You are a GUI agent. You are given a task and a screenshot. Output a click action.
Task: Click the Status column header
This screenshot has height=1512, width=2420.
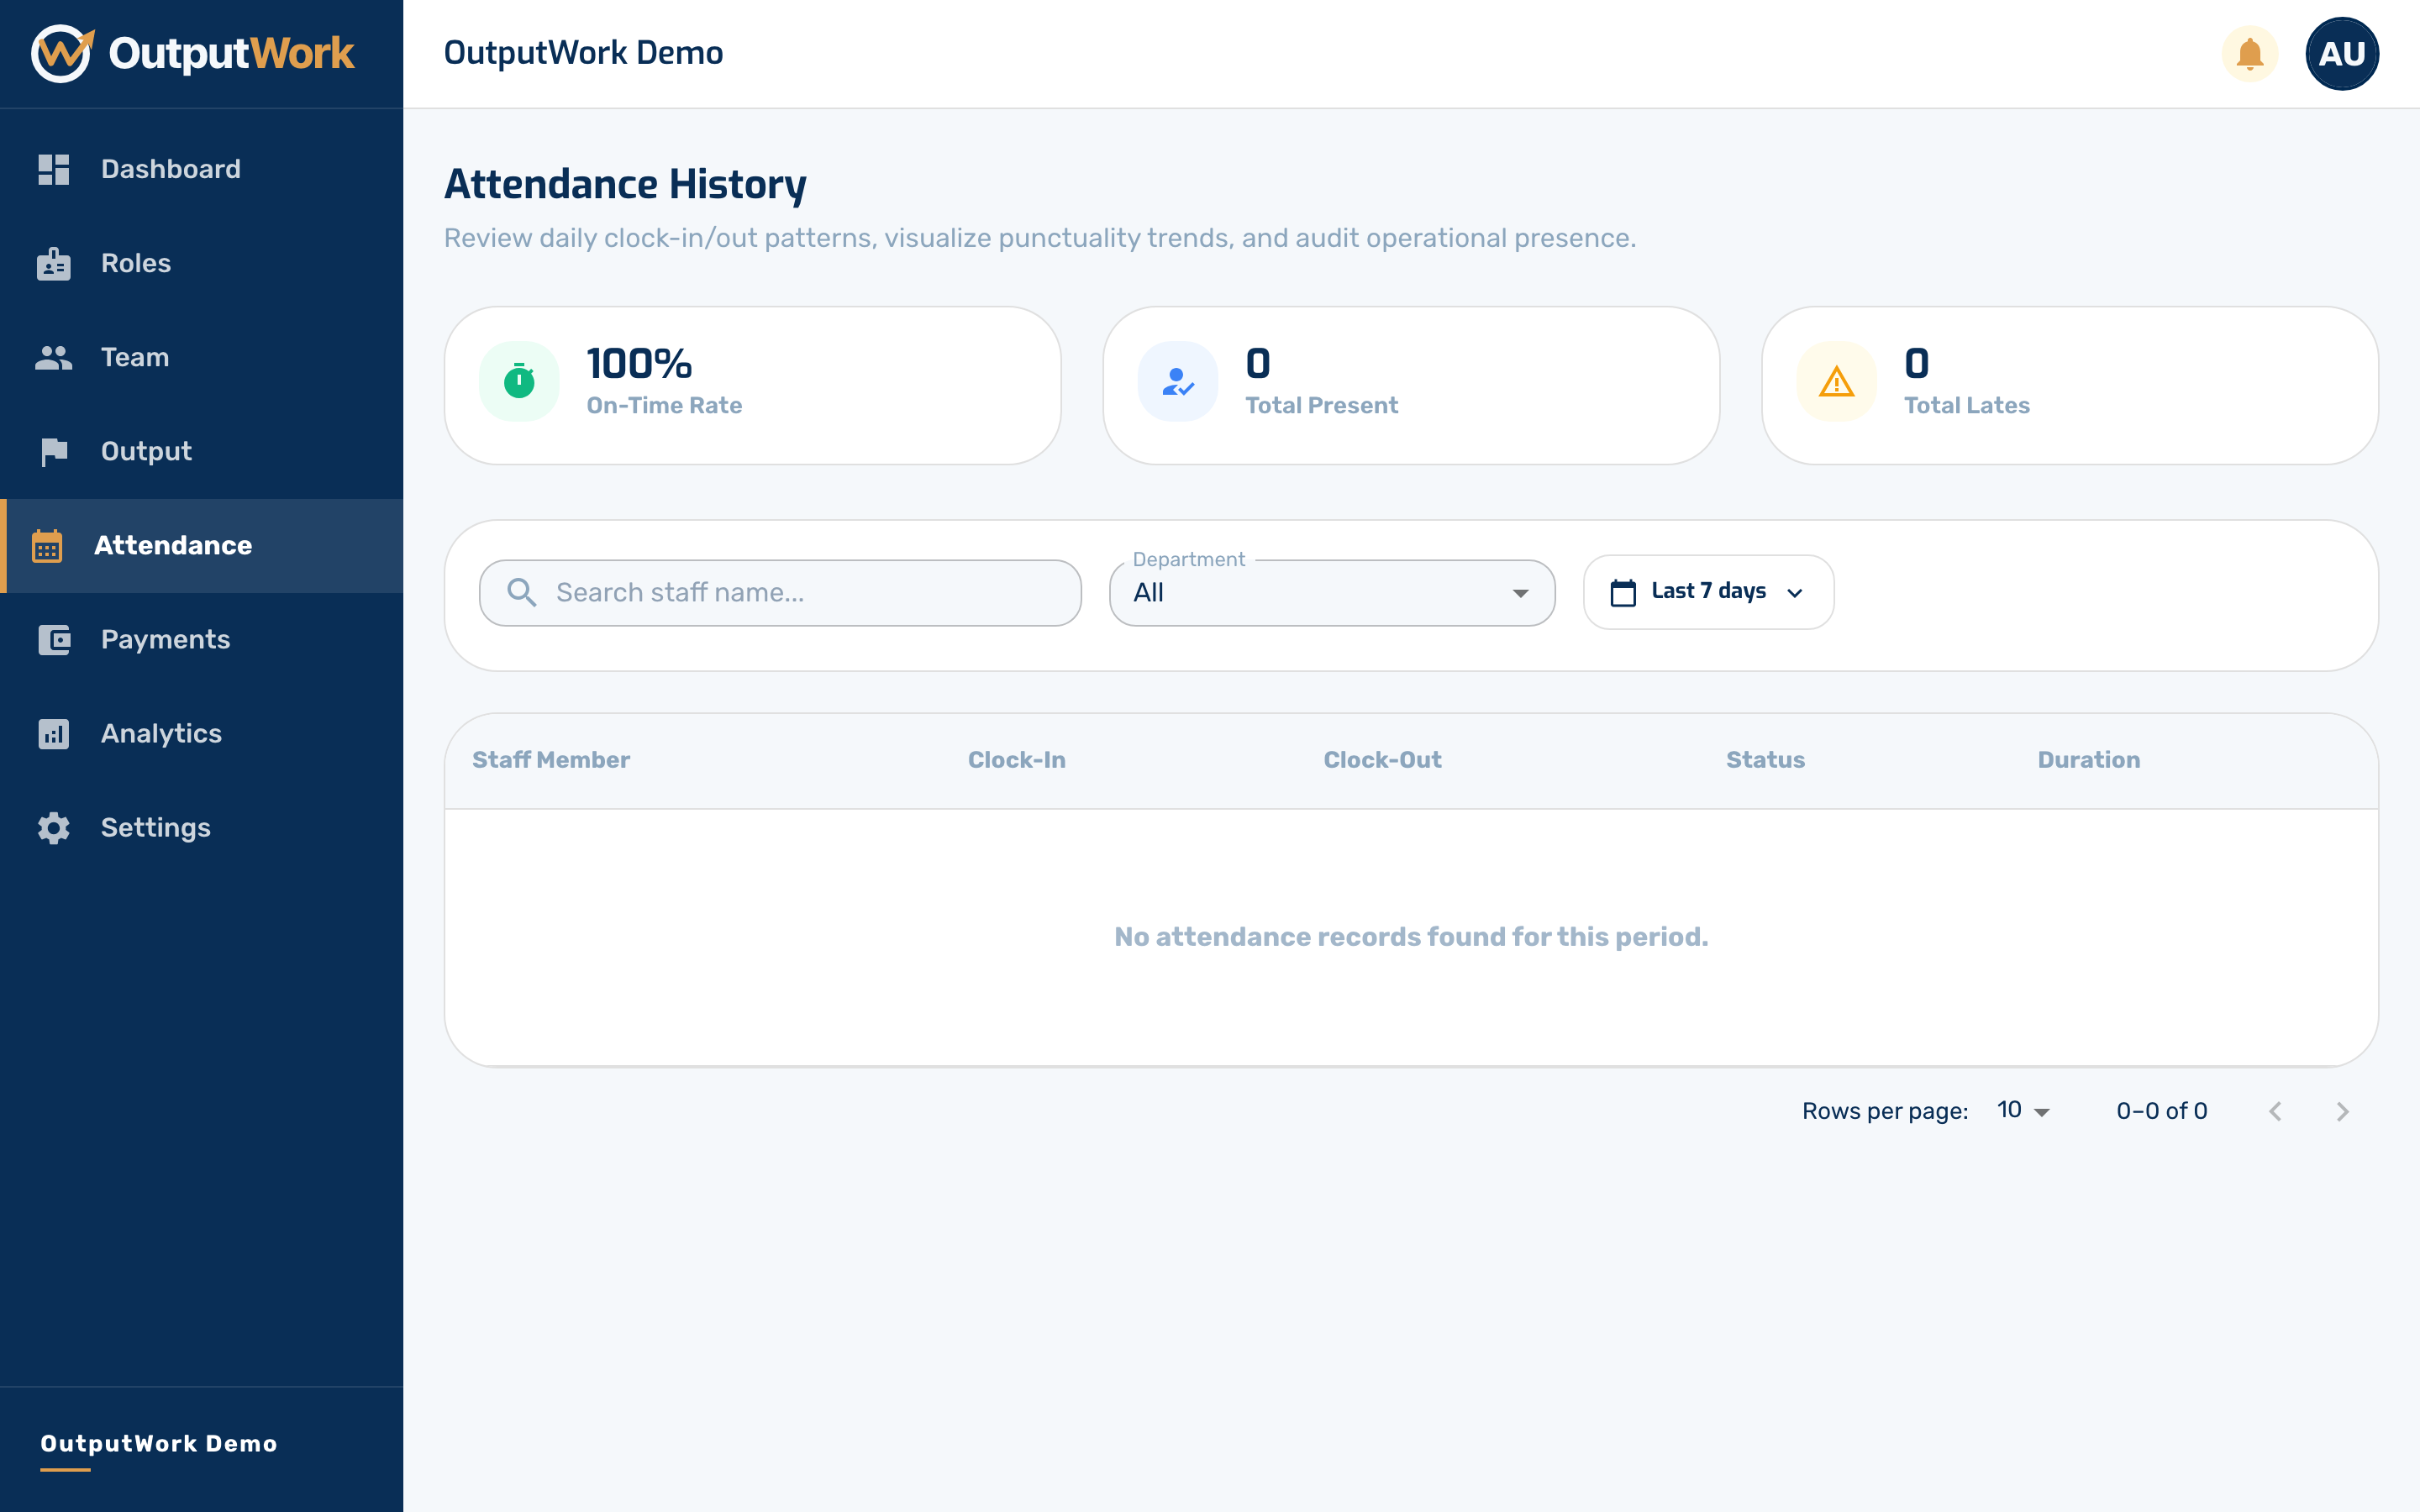(1765, 760)
